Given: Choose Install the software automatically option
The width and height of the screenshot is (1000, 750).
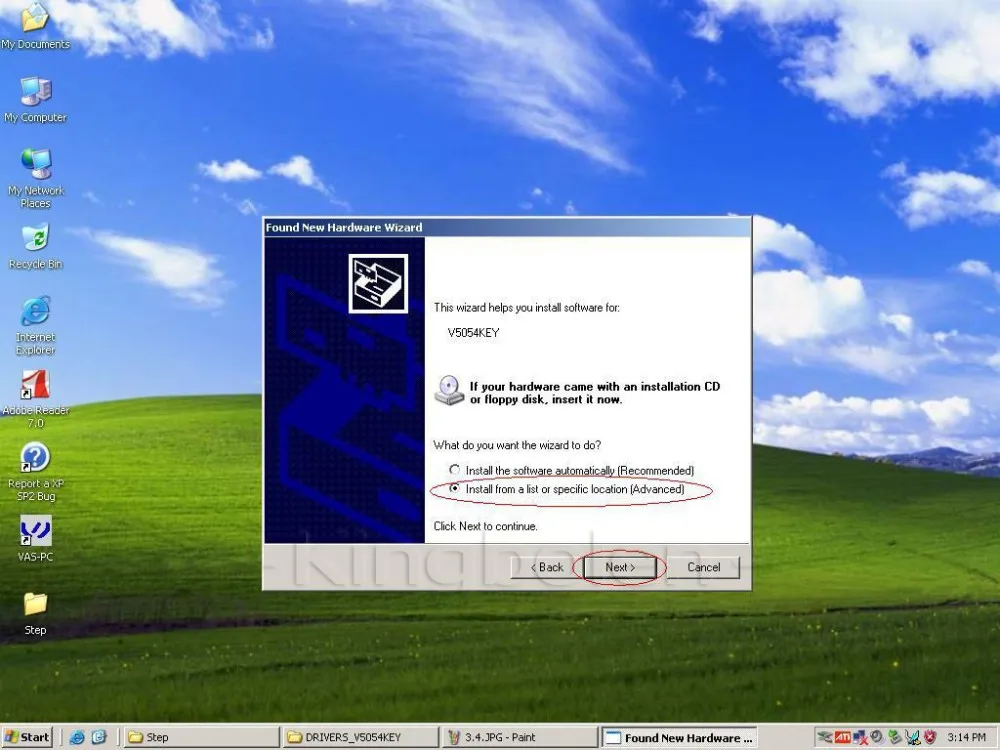Looking at the screenshot, I should coord(573,470).
